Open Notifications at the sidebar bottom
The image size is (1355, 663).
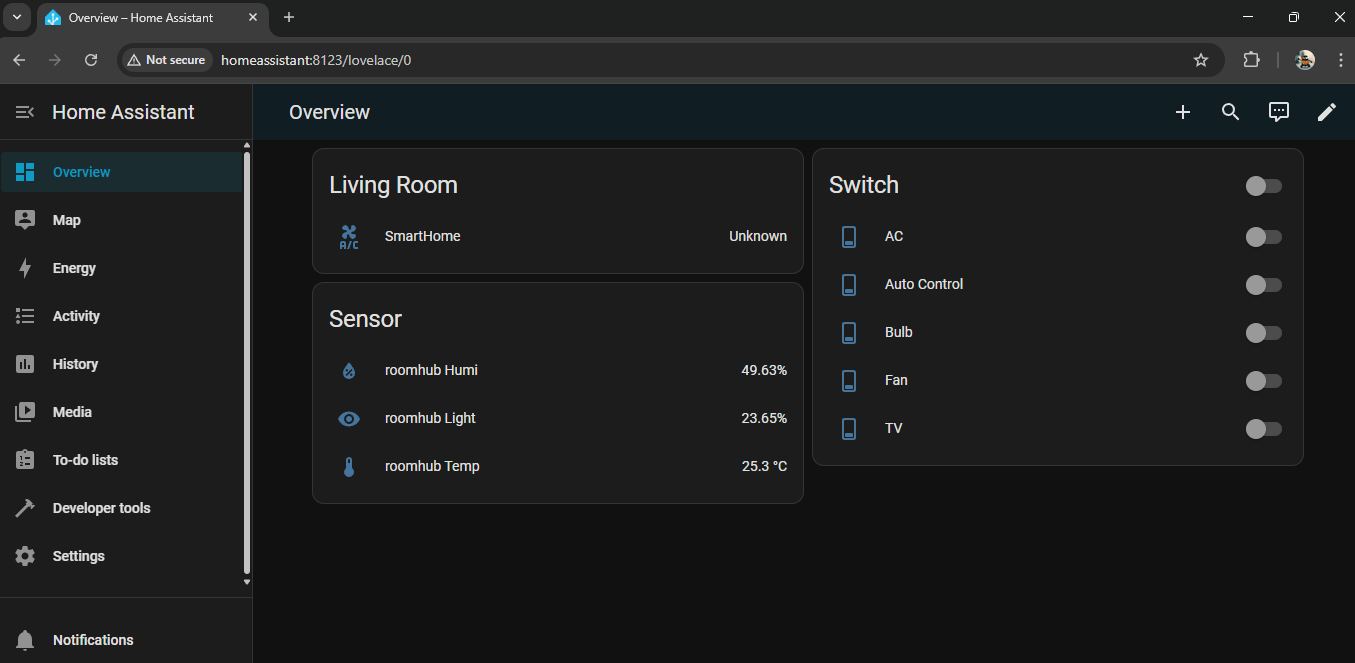tap(93, 640)
